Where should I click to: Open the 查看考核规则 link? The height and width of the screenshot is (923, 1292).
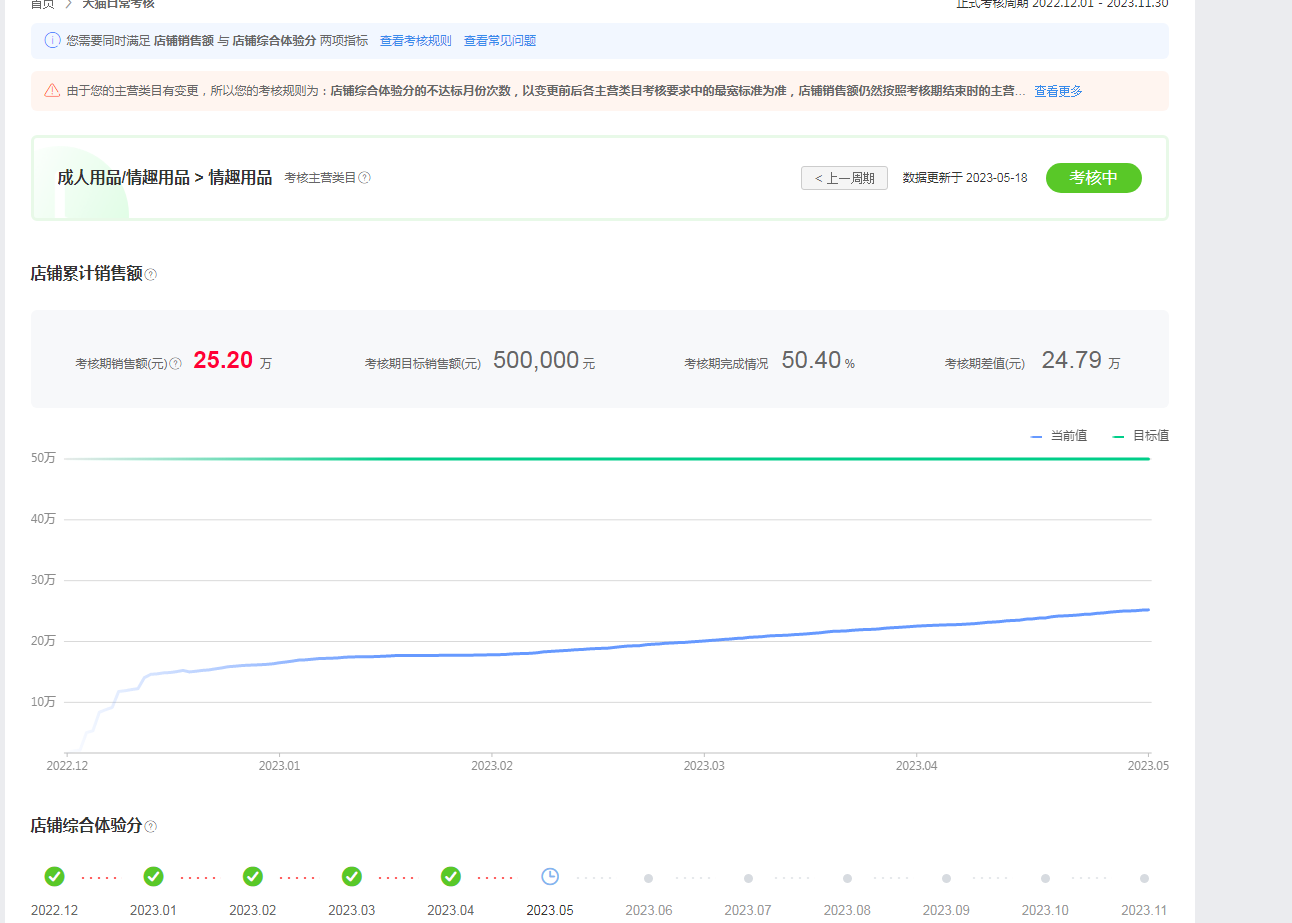[415, 41]
